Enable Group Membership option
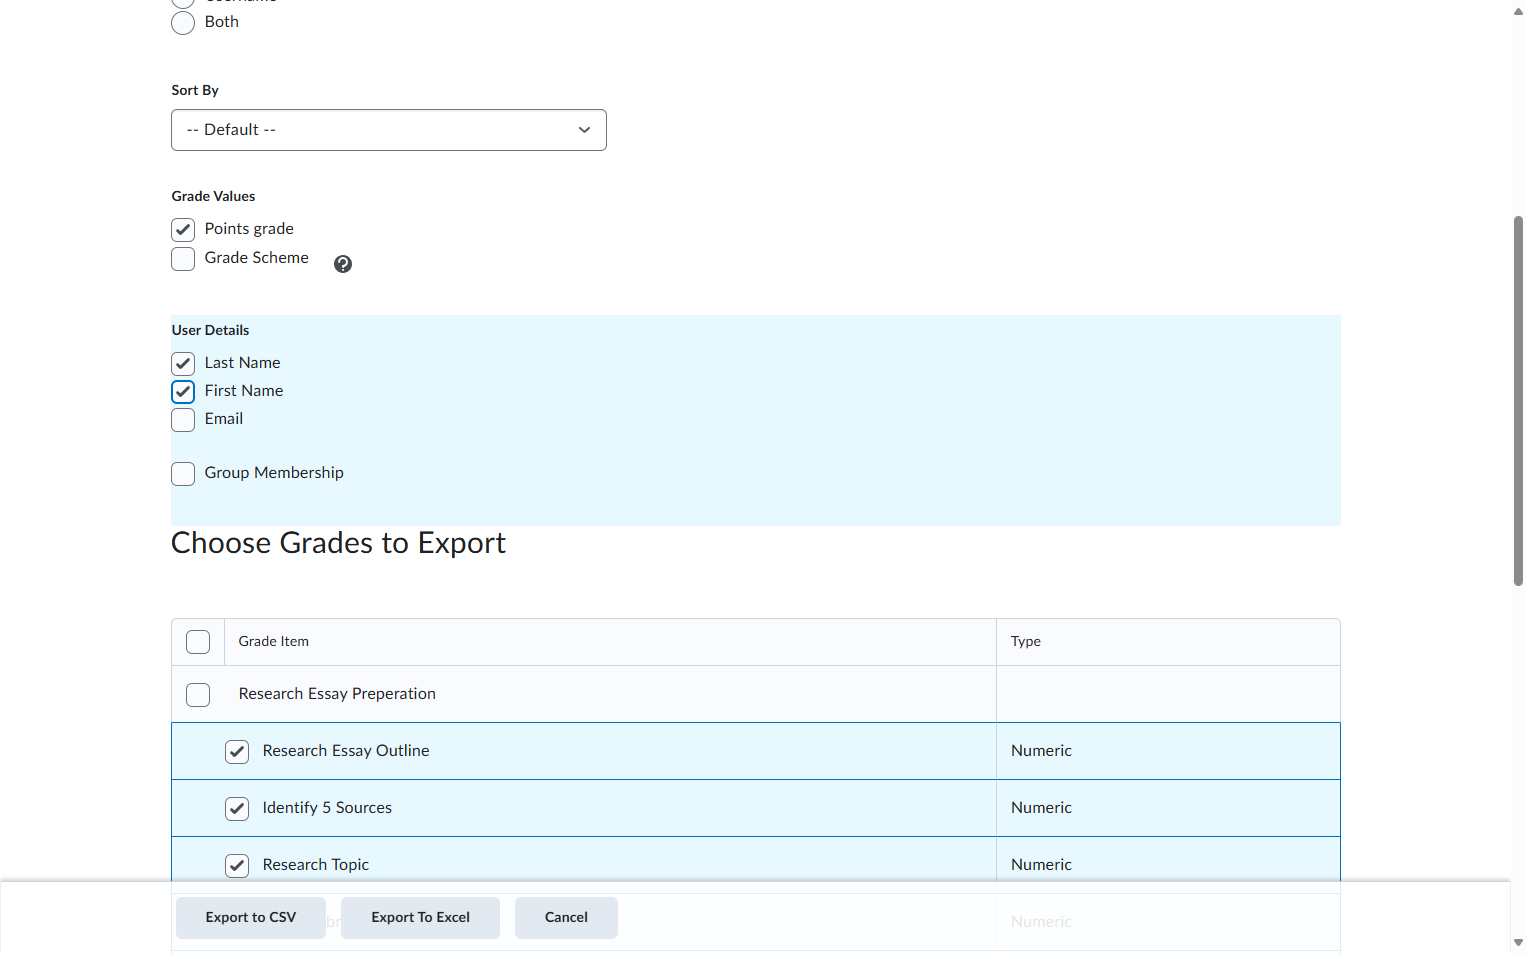This screenshot has height=954, width=1526. click(183, 474)
